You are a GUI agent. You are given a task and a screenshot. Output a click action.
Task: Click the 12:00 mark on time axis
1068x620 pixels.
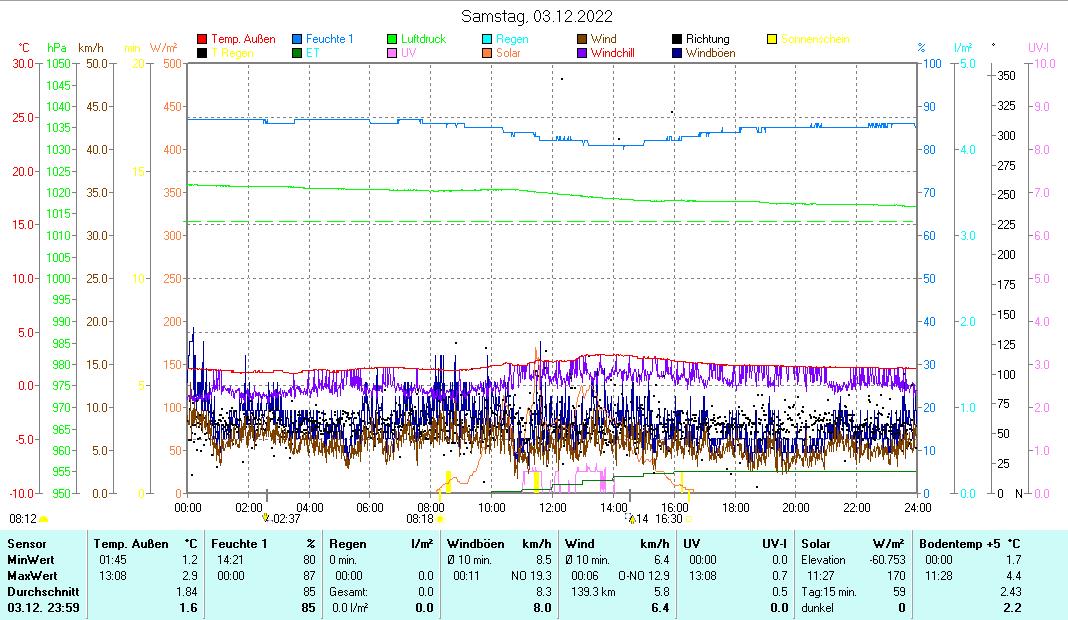pos(553,507)
